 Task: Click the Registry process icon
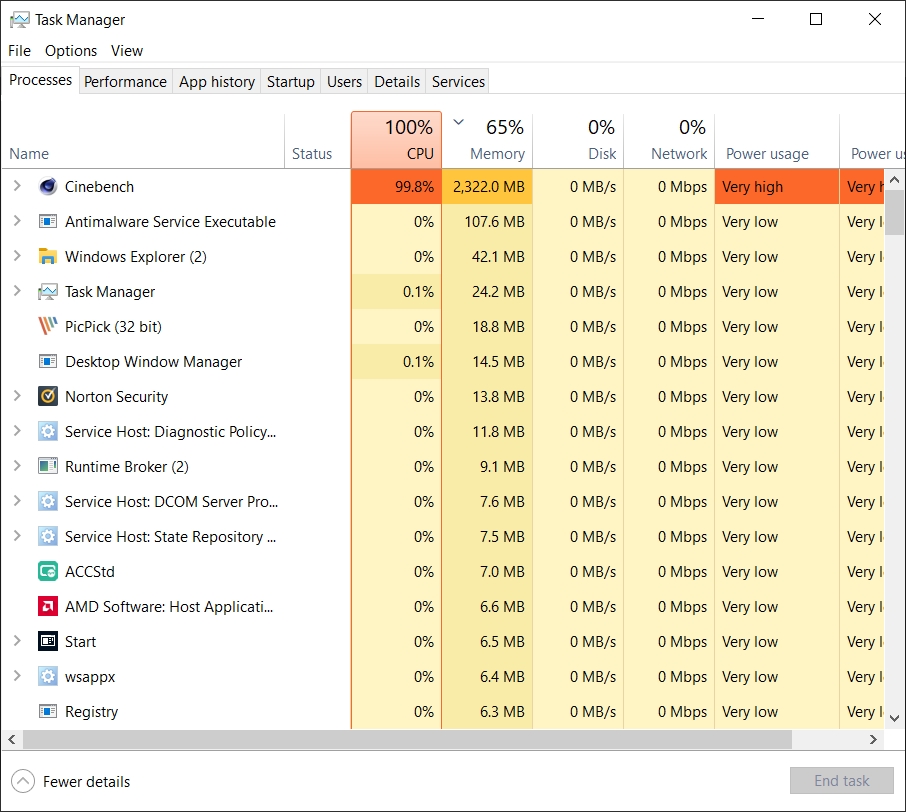coord(48,711)
